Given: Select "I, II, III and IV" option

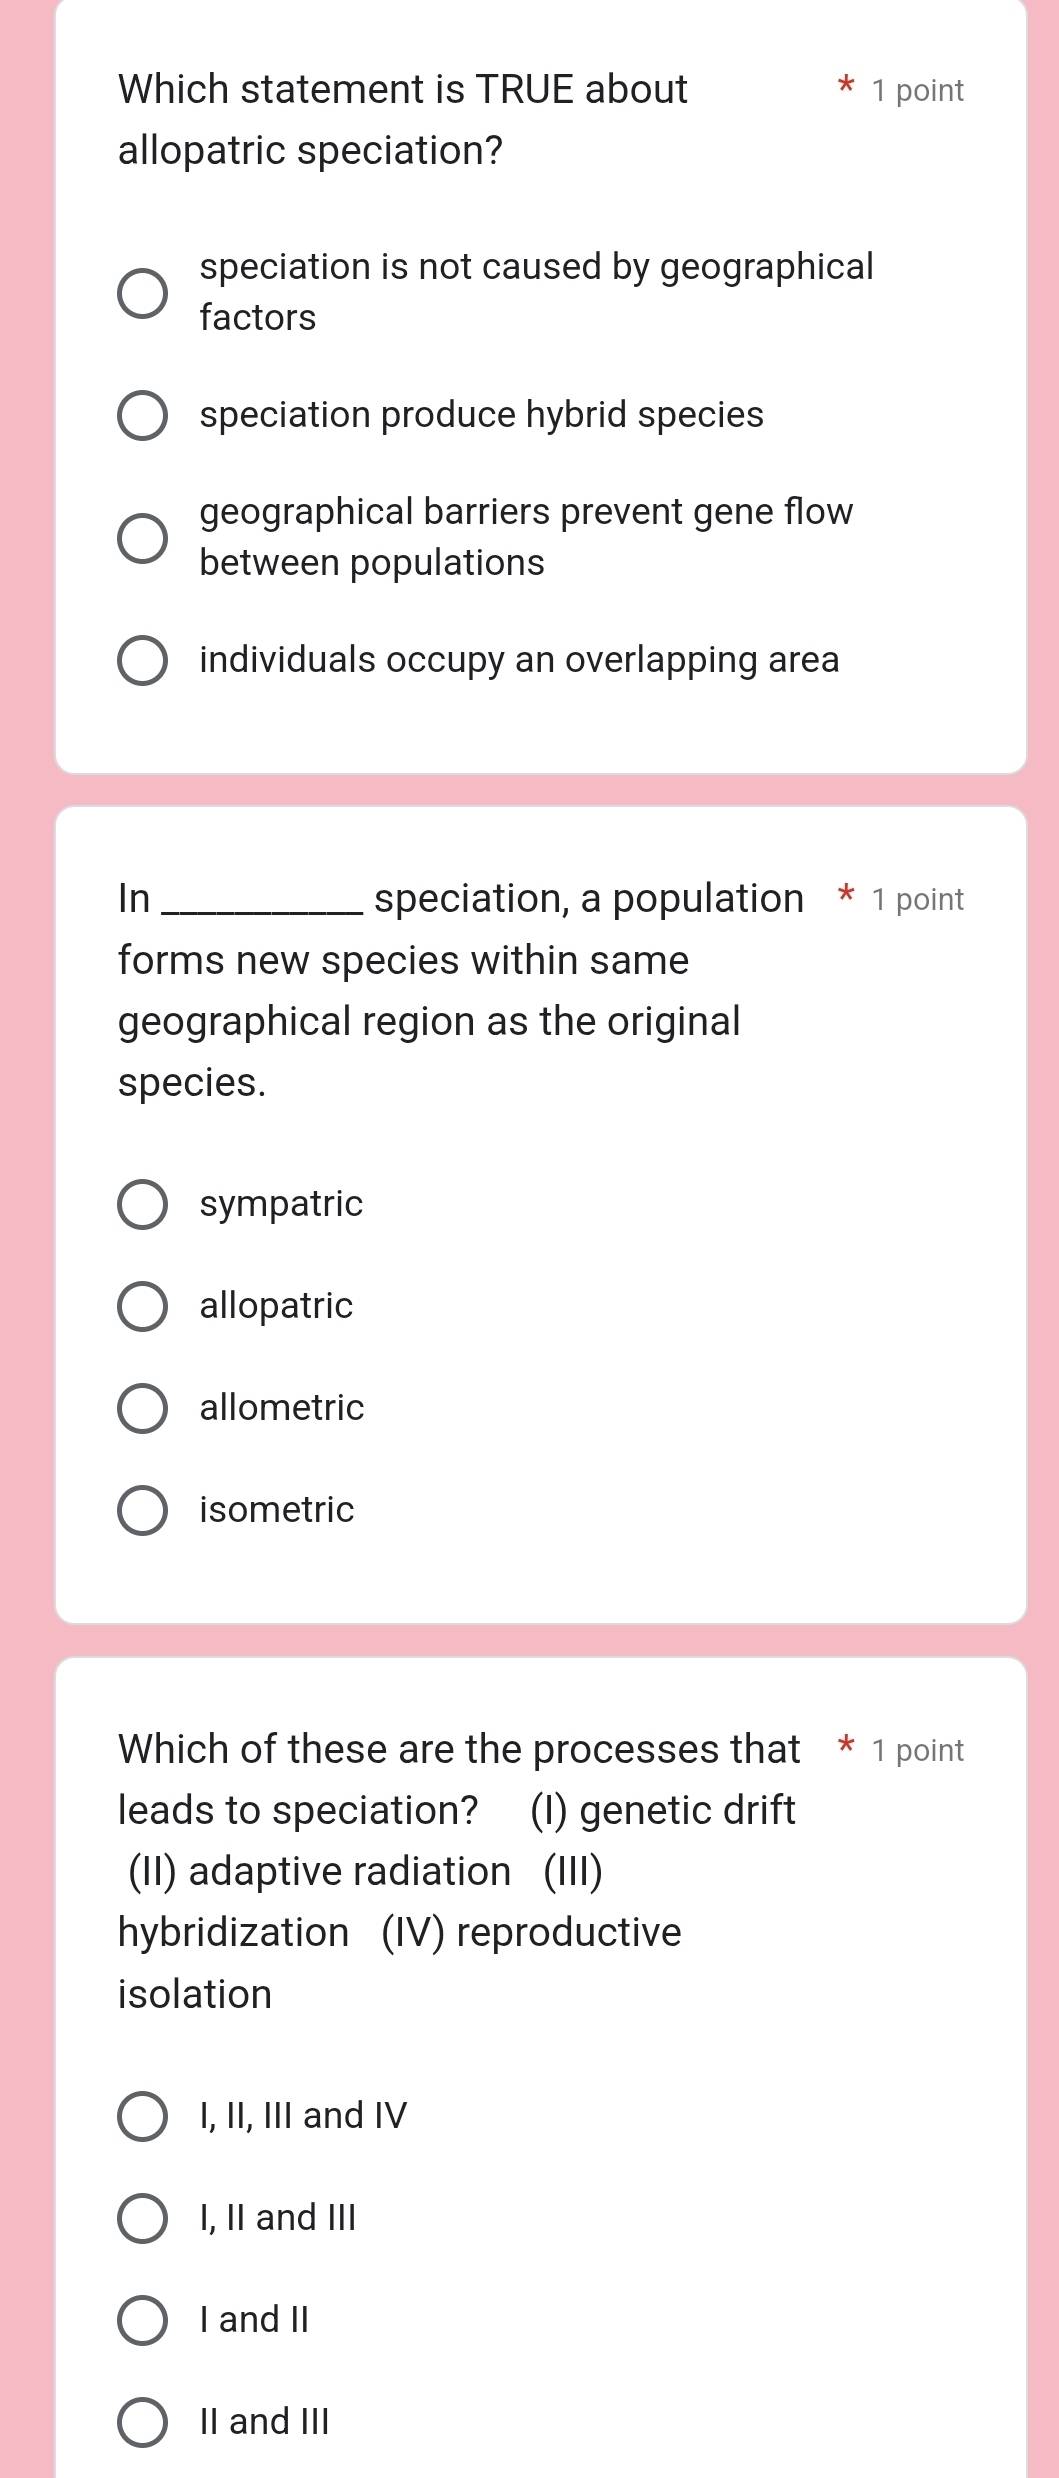Looking at the screenshot, I should (141, 2115).
